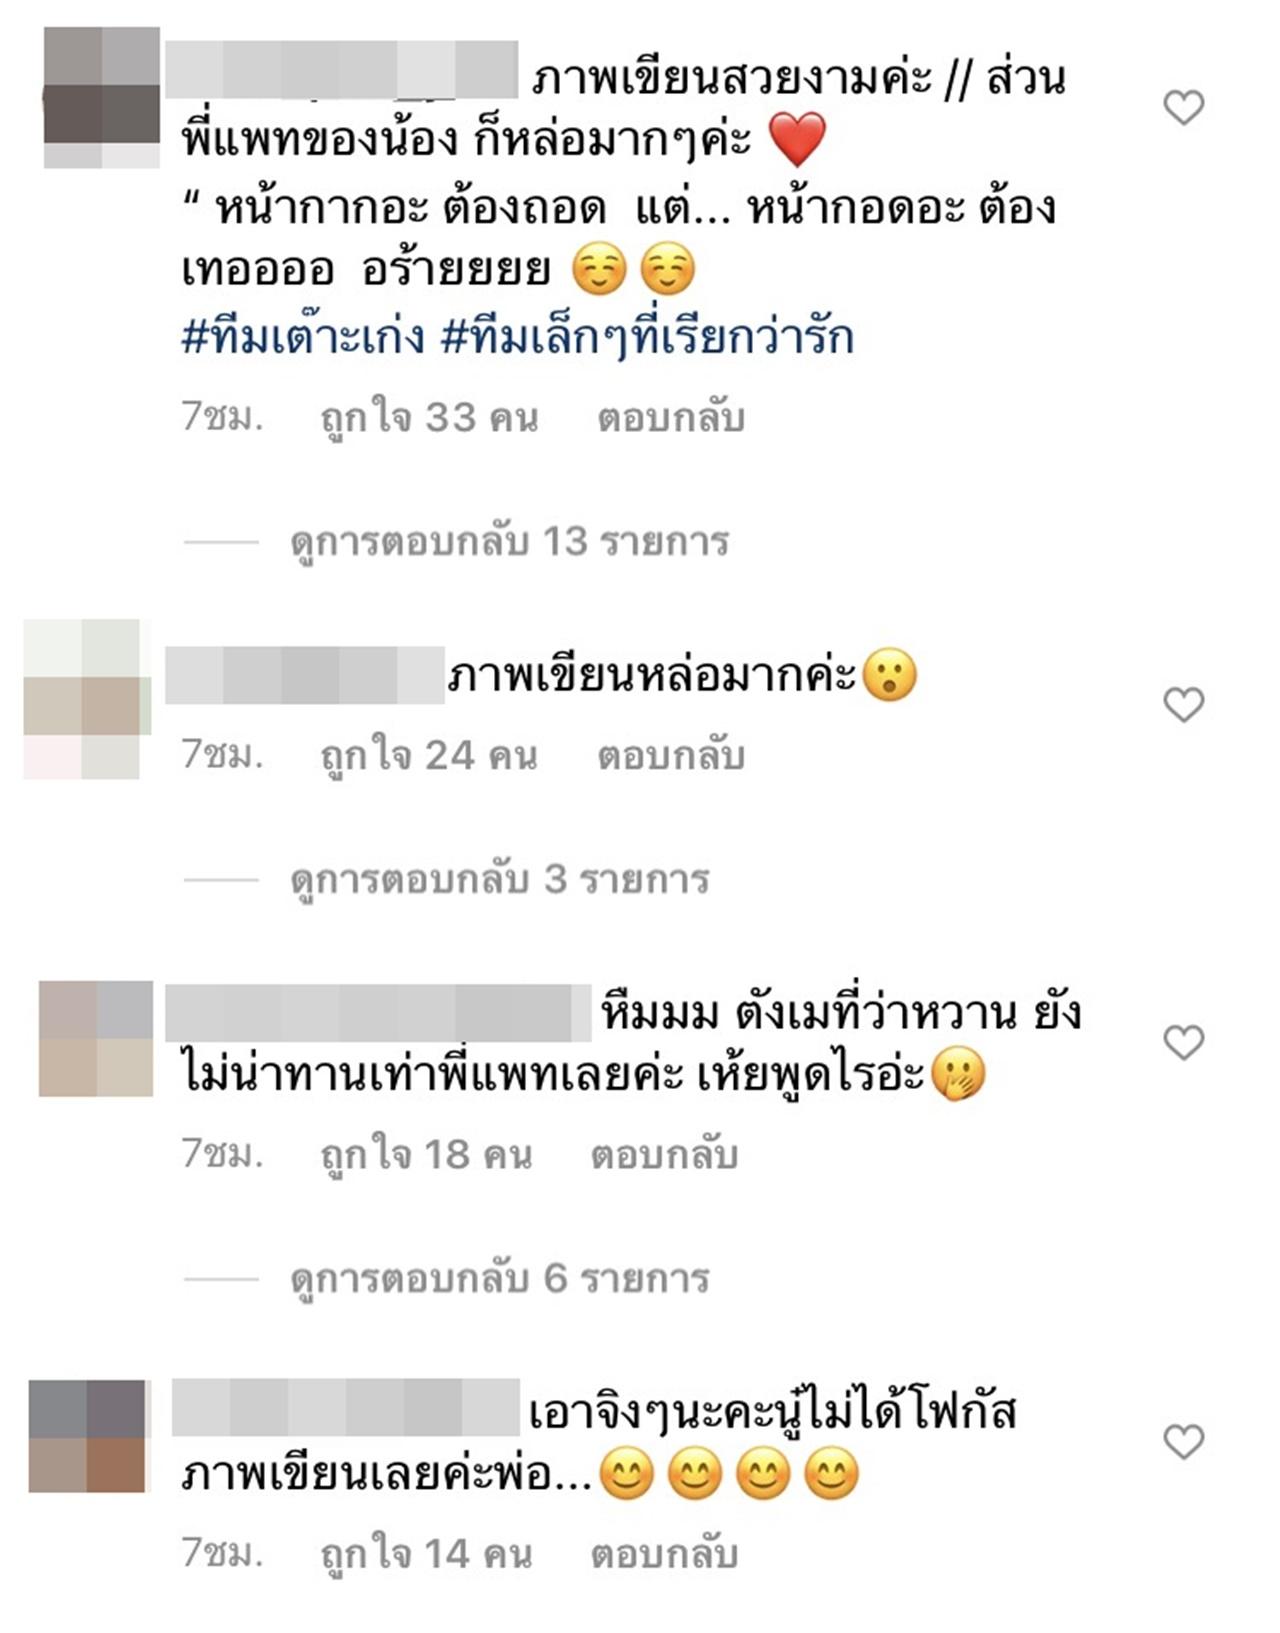
Task: Reply to the comment with 14 likes
Action: pos(664,1554)
